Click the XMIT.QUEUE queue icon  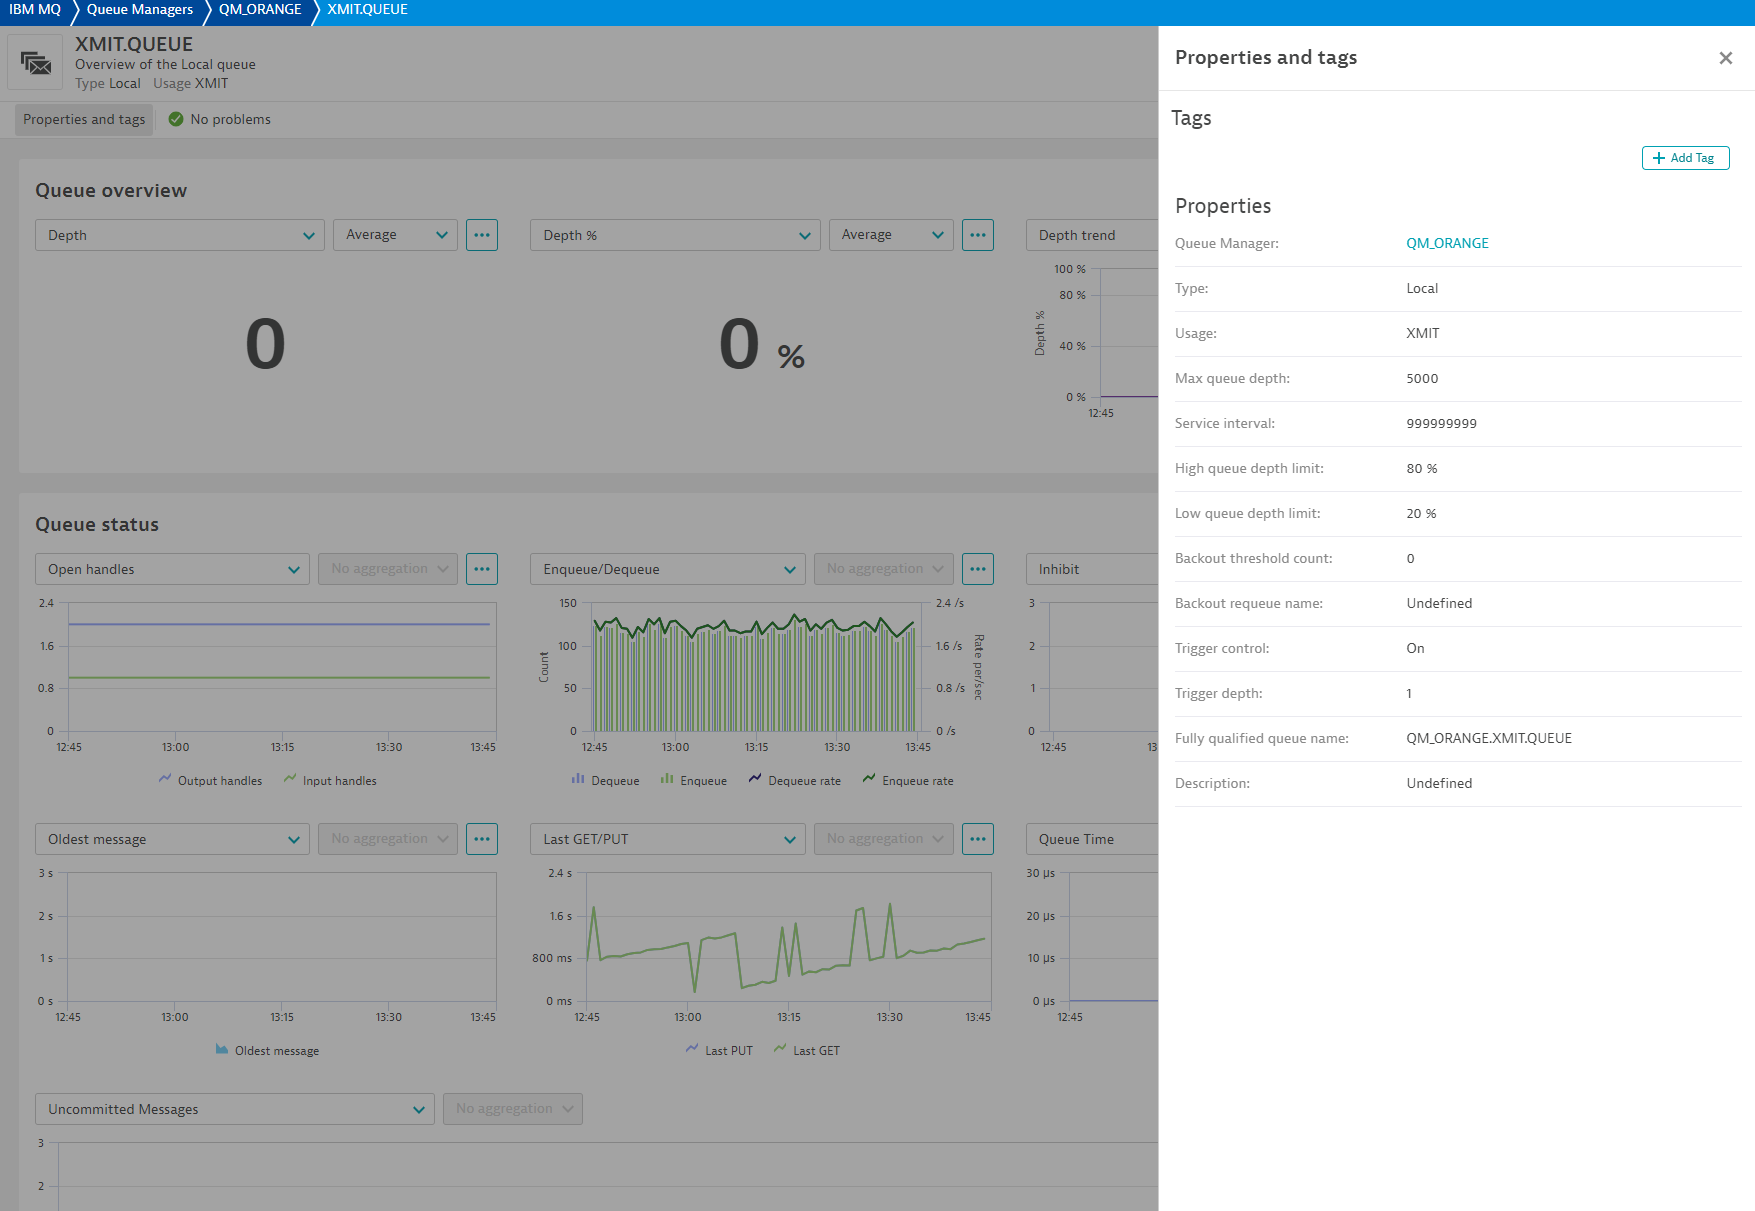pos(36,64)
